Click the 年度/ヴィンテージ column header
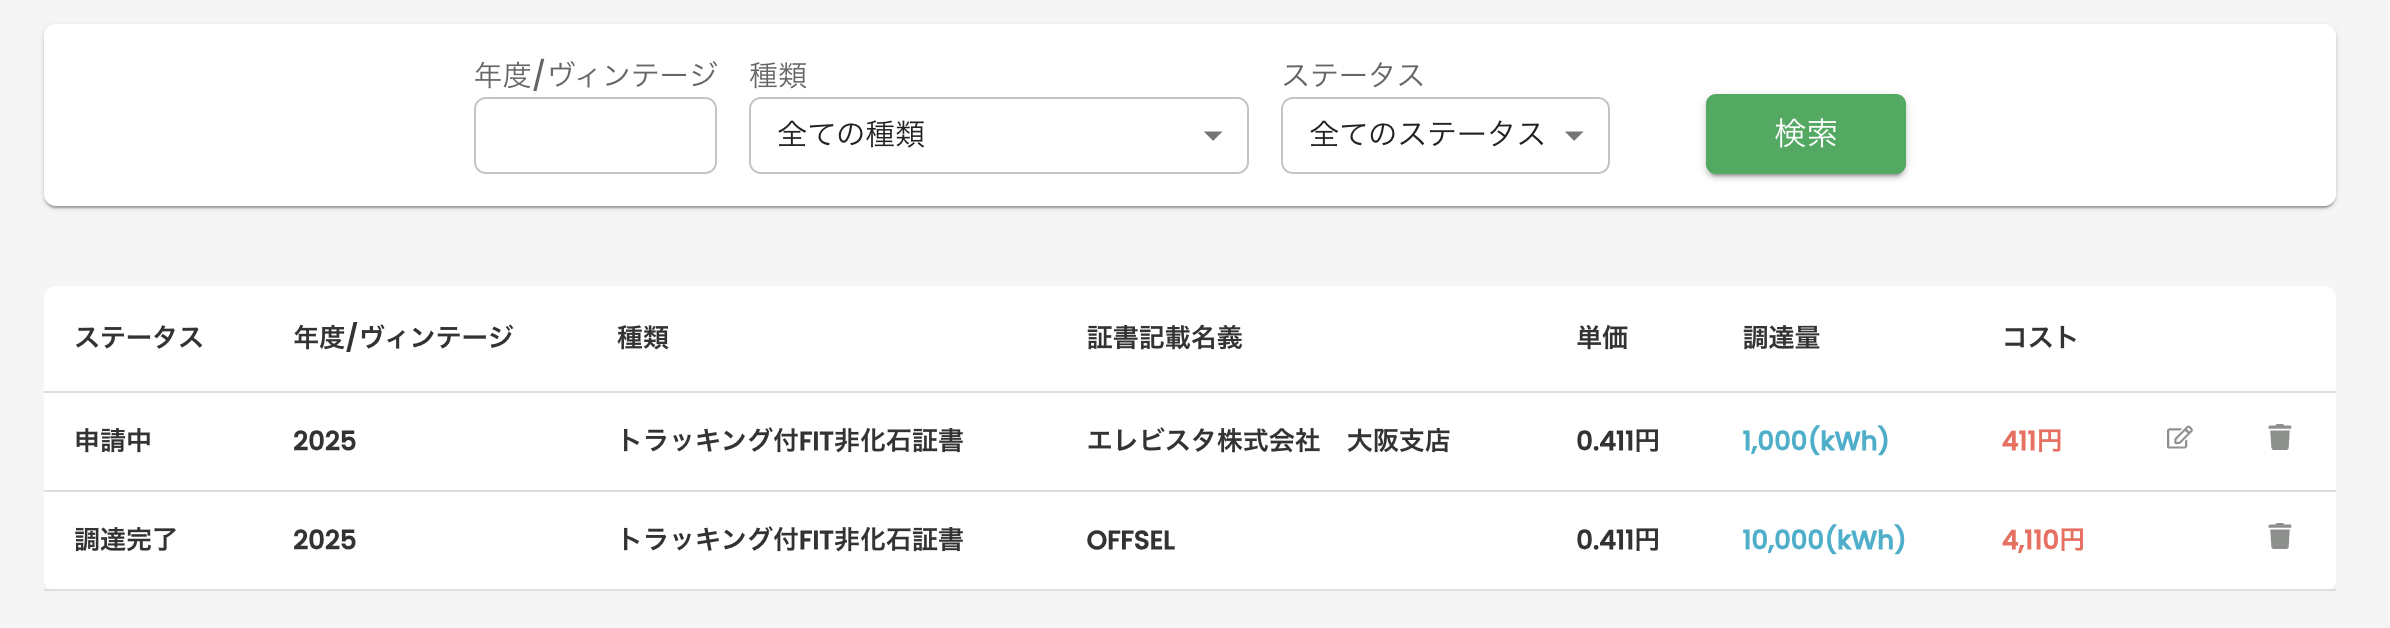2390x628 pixels. pos(403,338)
